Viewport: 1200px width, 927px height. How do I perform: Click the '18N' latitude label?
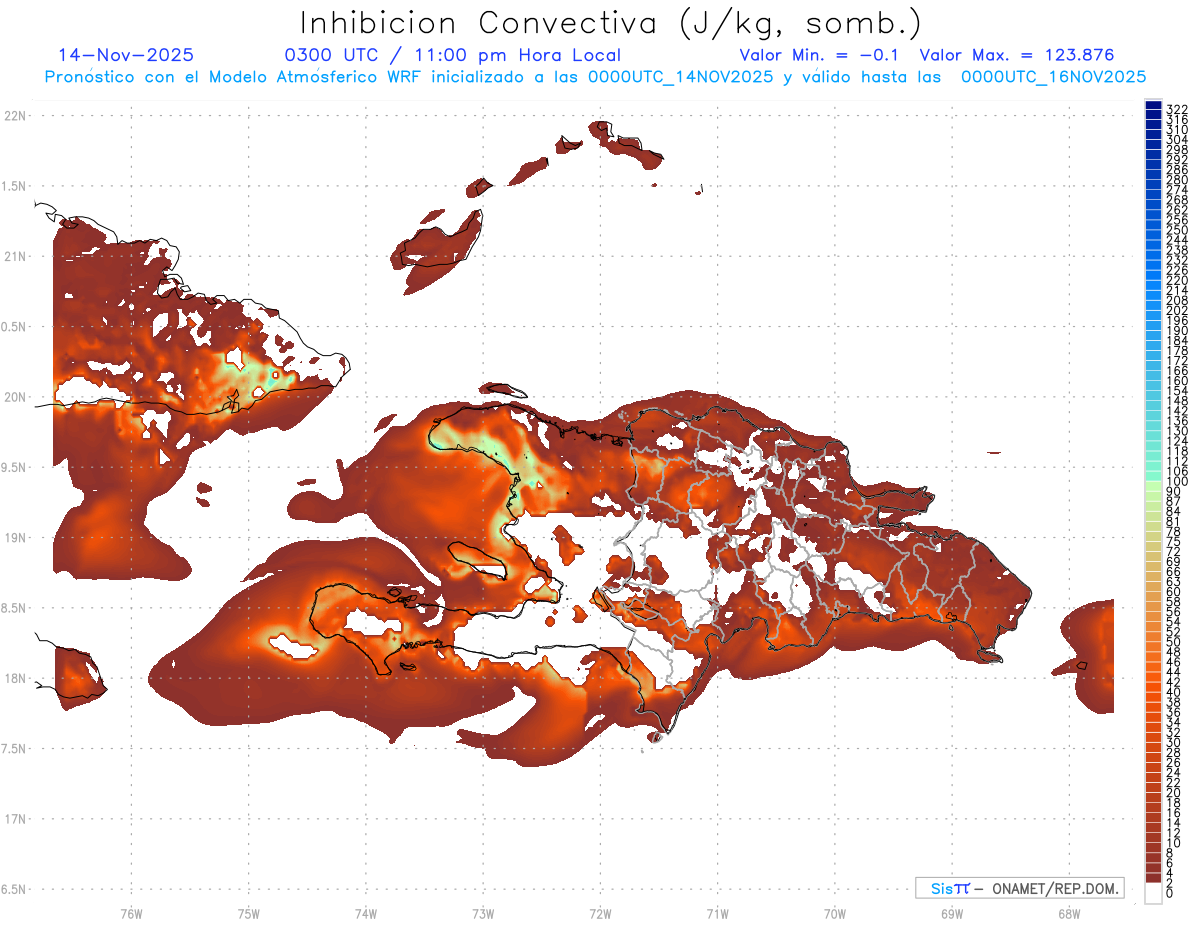(15, 678)
